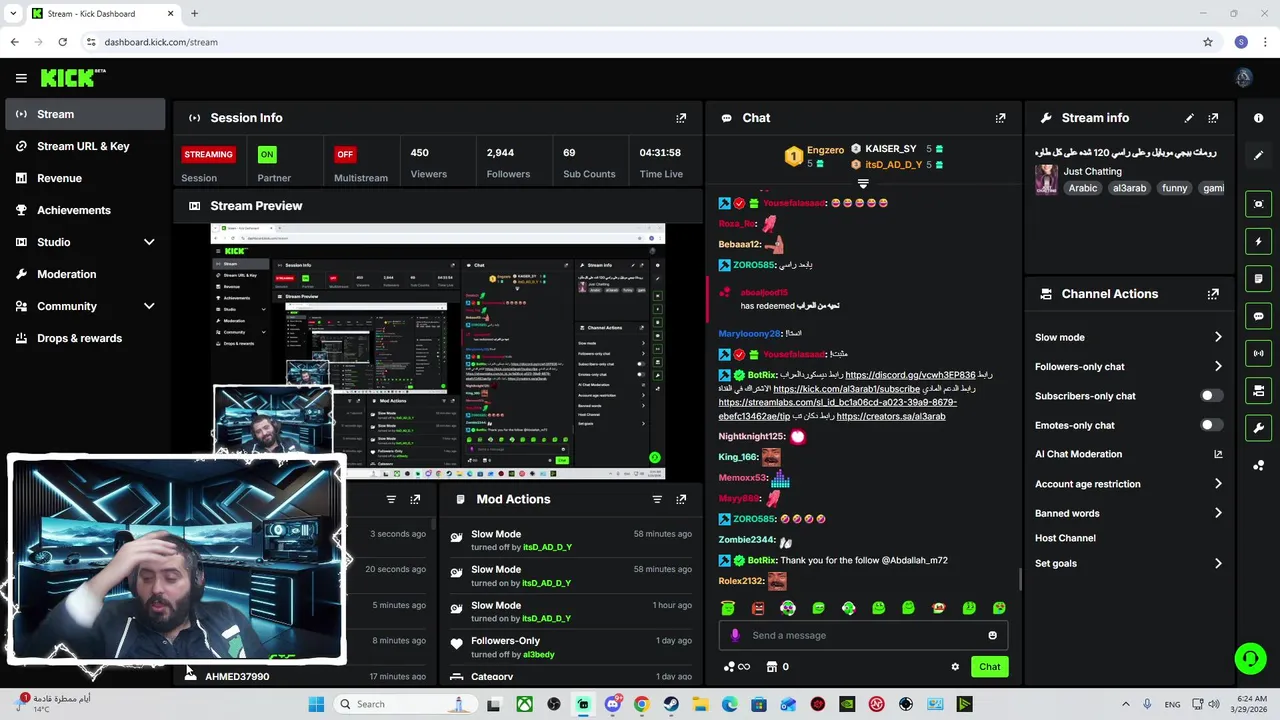
Task: Click the purple microphone icon in chat
Action: pos(735,635)
